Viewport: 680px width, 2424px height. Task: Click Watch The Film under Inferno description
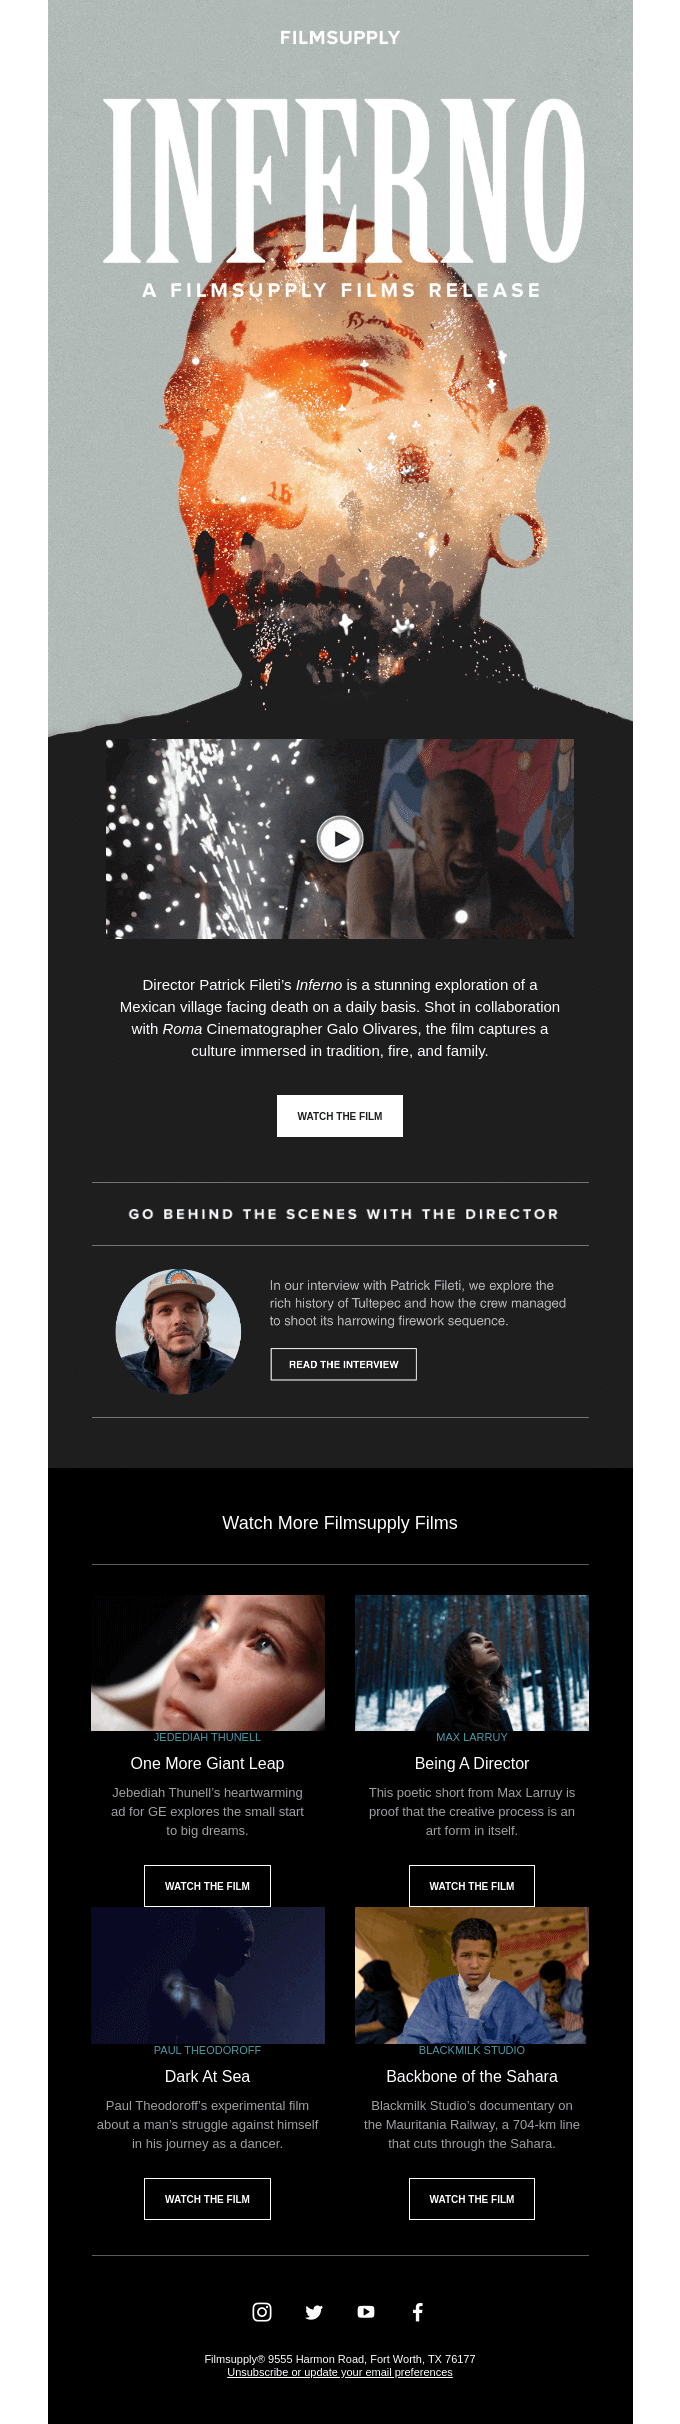pos(340,1116)
